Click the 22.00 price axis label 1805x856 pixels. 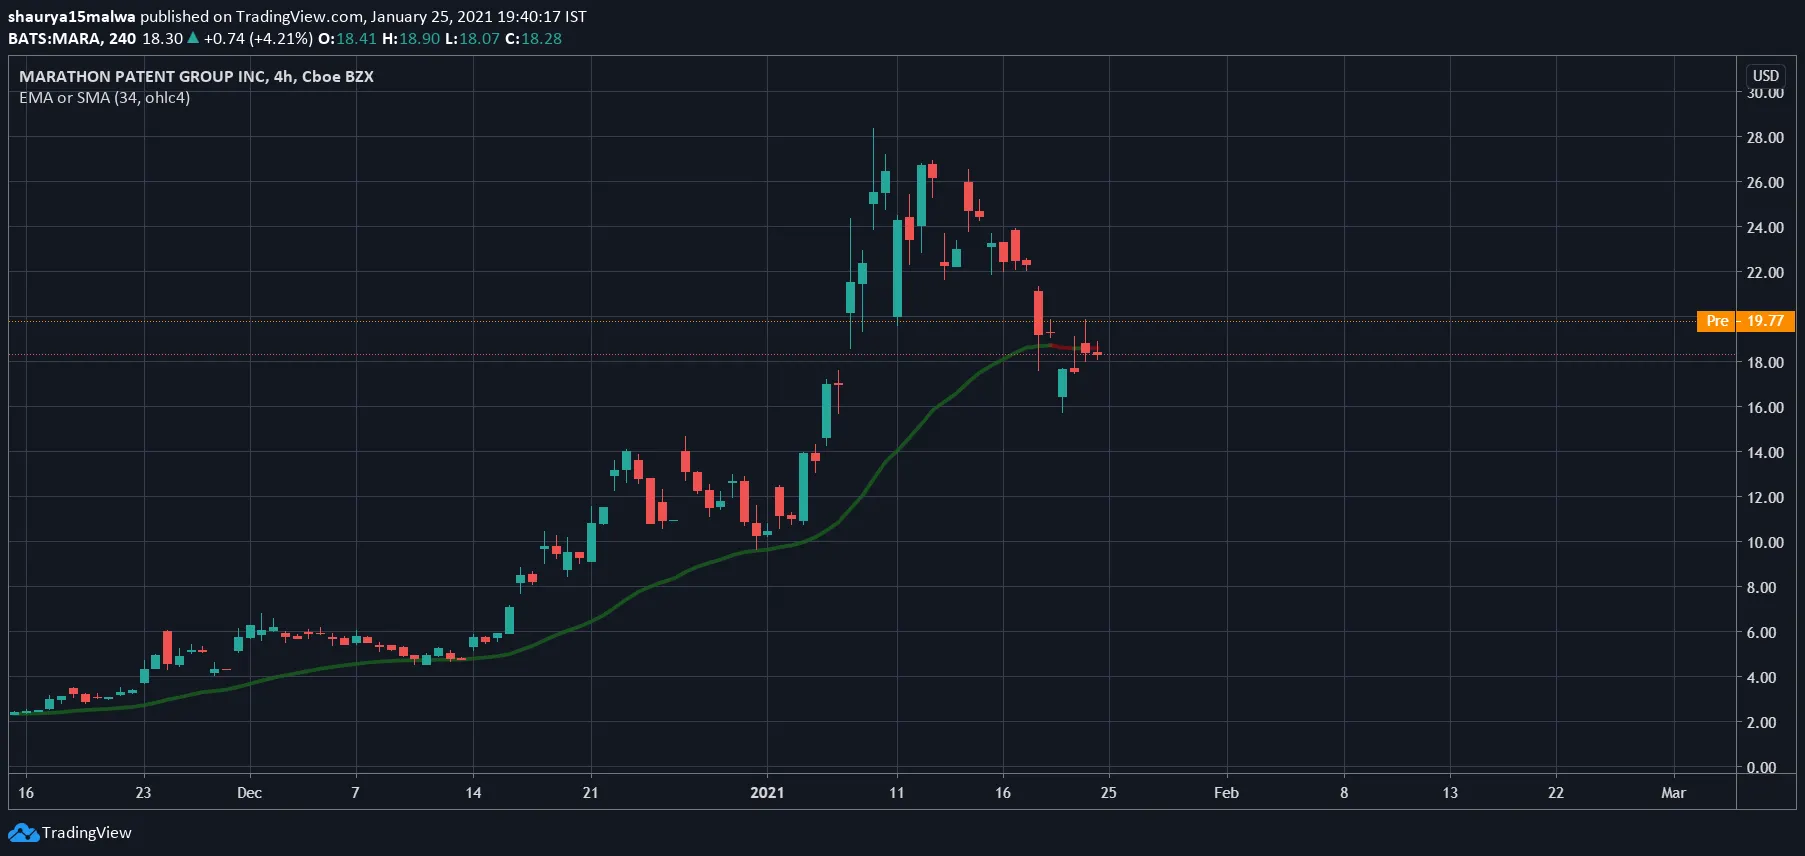tap(1765, 273)
